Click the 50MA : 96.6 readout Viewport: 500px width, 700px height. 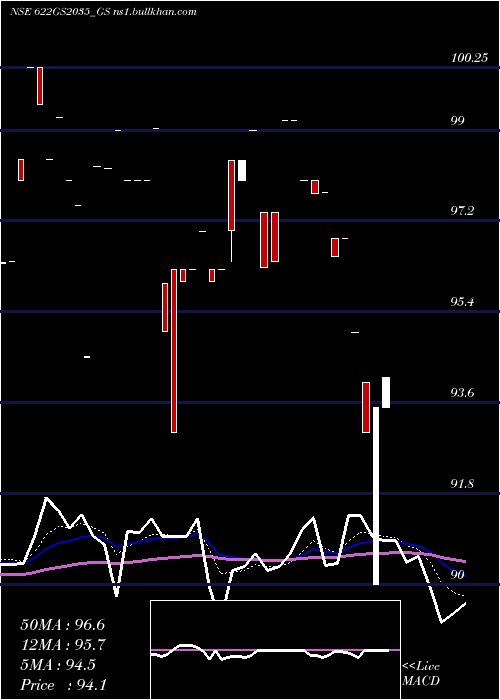62,625
